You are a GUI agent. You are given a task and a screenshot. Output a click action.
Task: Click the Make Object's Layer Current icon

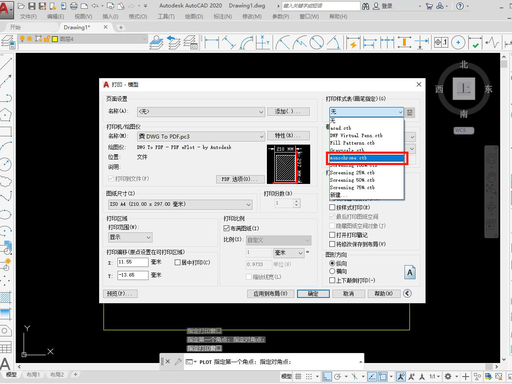pos(156,43)
